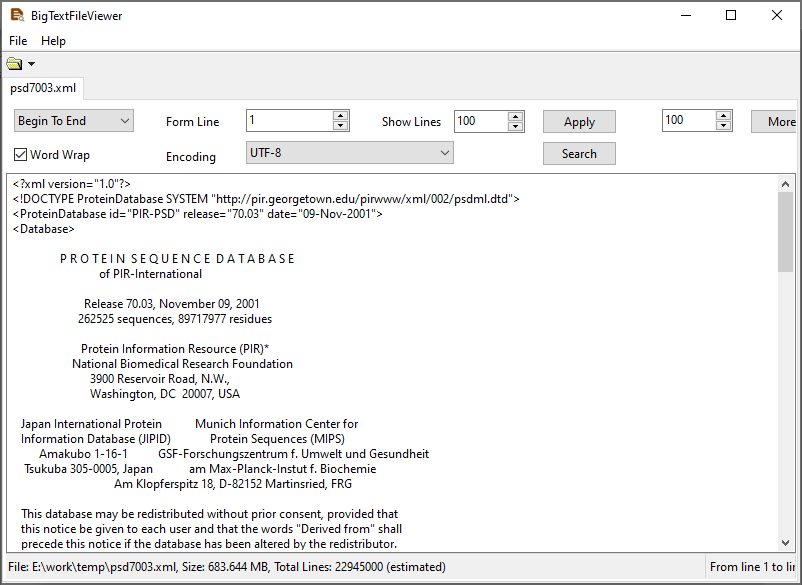Click the down arrow of the field beside More
This screenshot has width=802, height=585.
coord(723,126)
